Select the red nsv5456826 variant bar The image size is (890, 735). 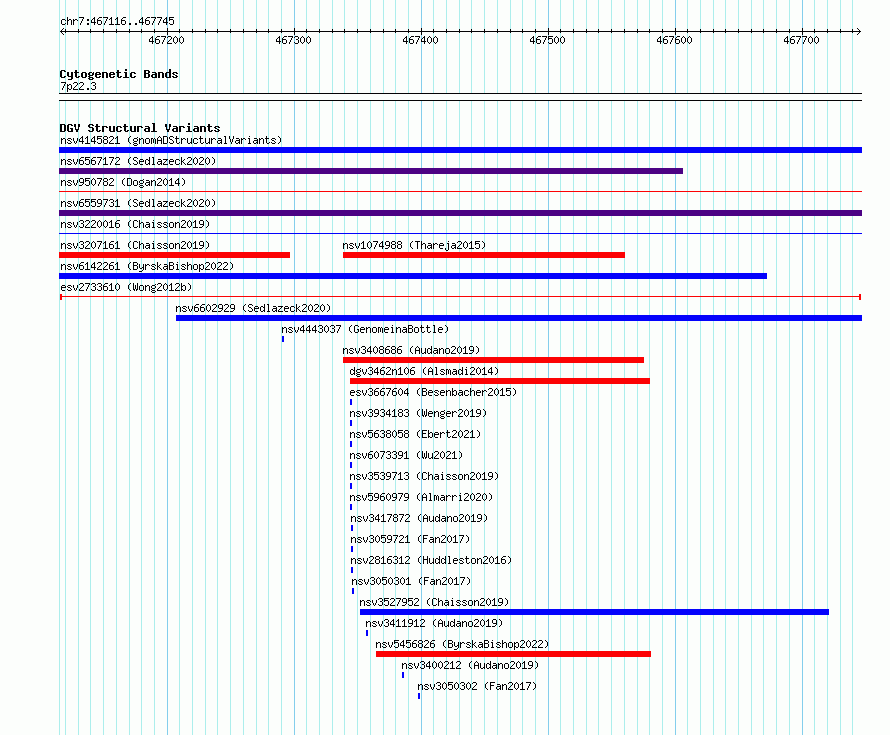pos(513,654)
